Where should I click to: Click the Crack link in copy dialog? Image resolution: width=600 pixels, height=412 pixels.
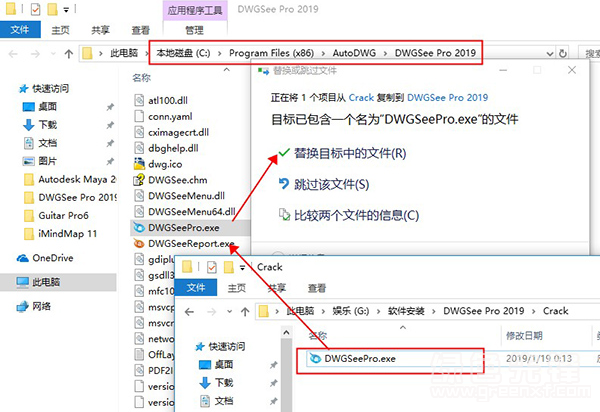pos(361,98)
